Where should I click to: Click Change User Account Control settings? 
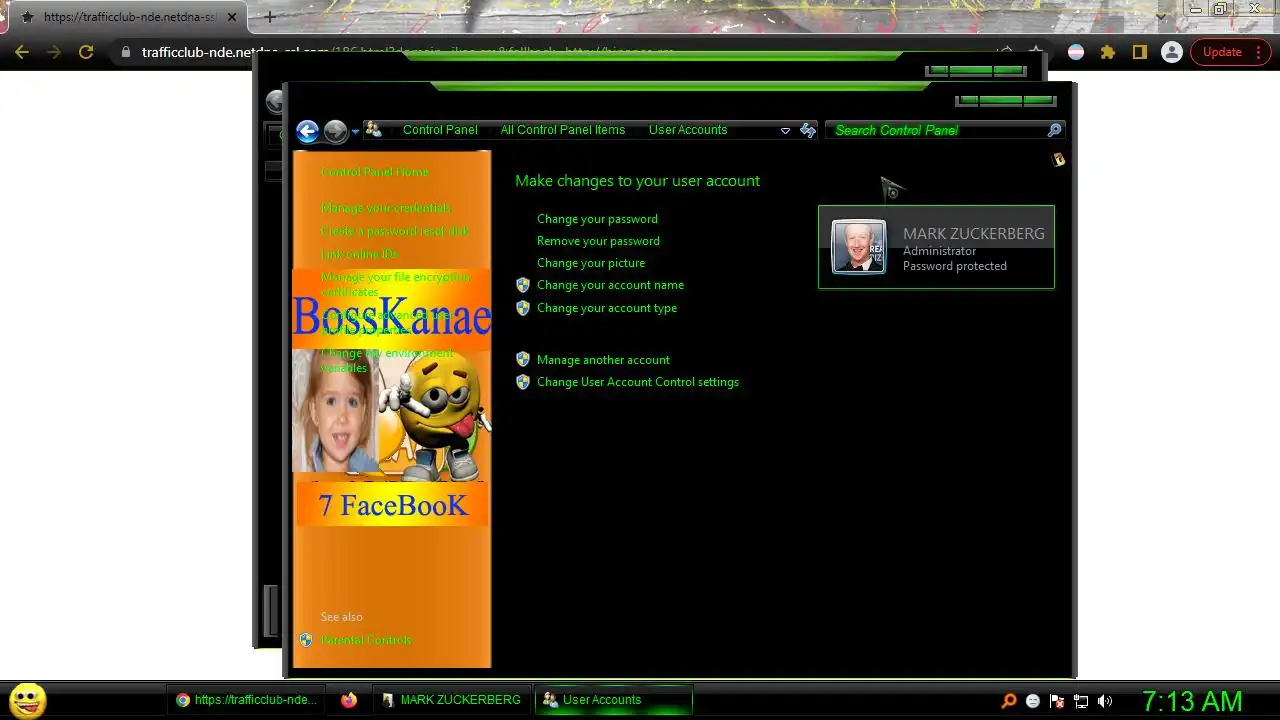[x=638, y=382]
